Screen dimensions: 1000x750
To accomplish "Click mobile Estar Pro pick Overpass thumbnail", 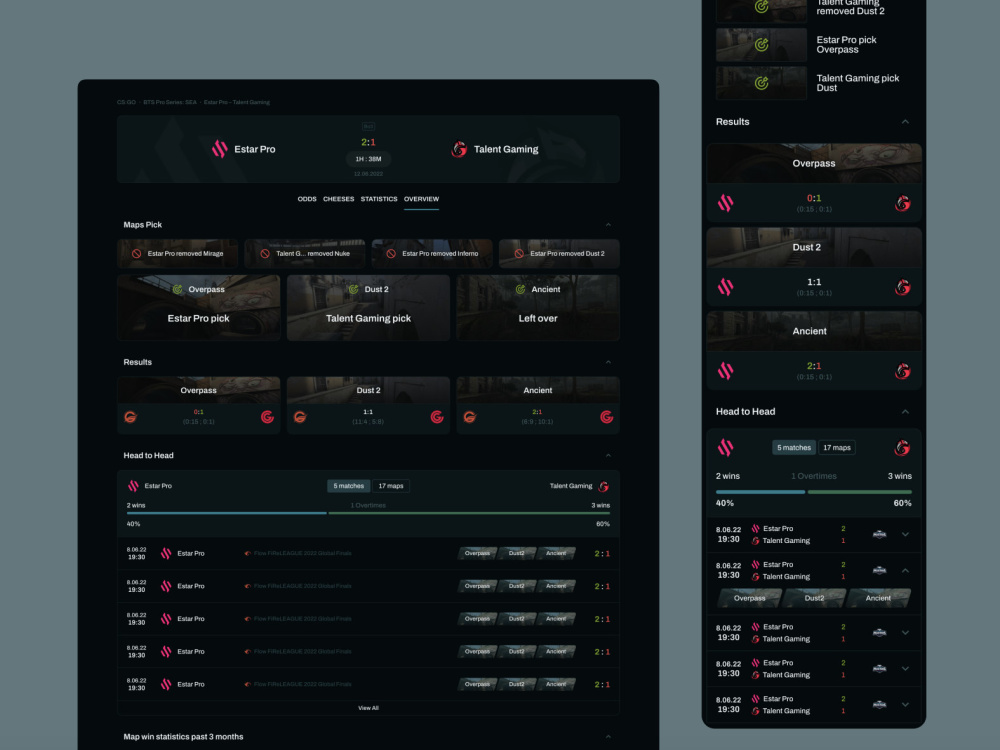I will (761, 45).
